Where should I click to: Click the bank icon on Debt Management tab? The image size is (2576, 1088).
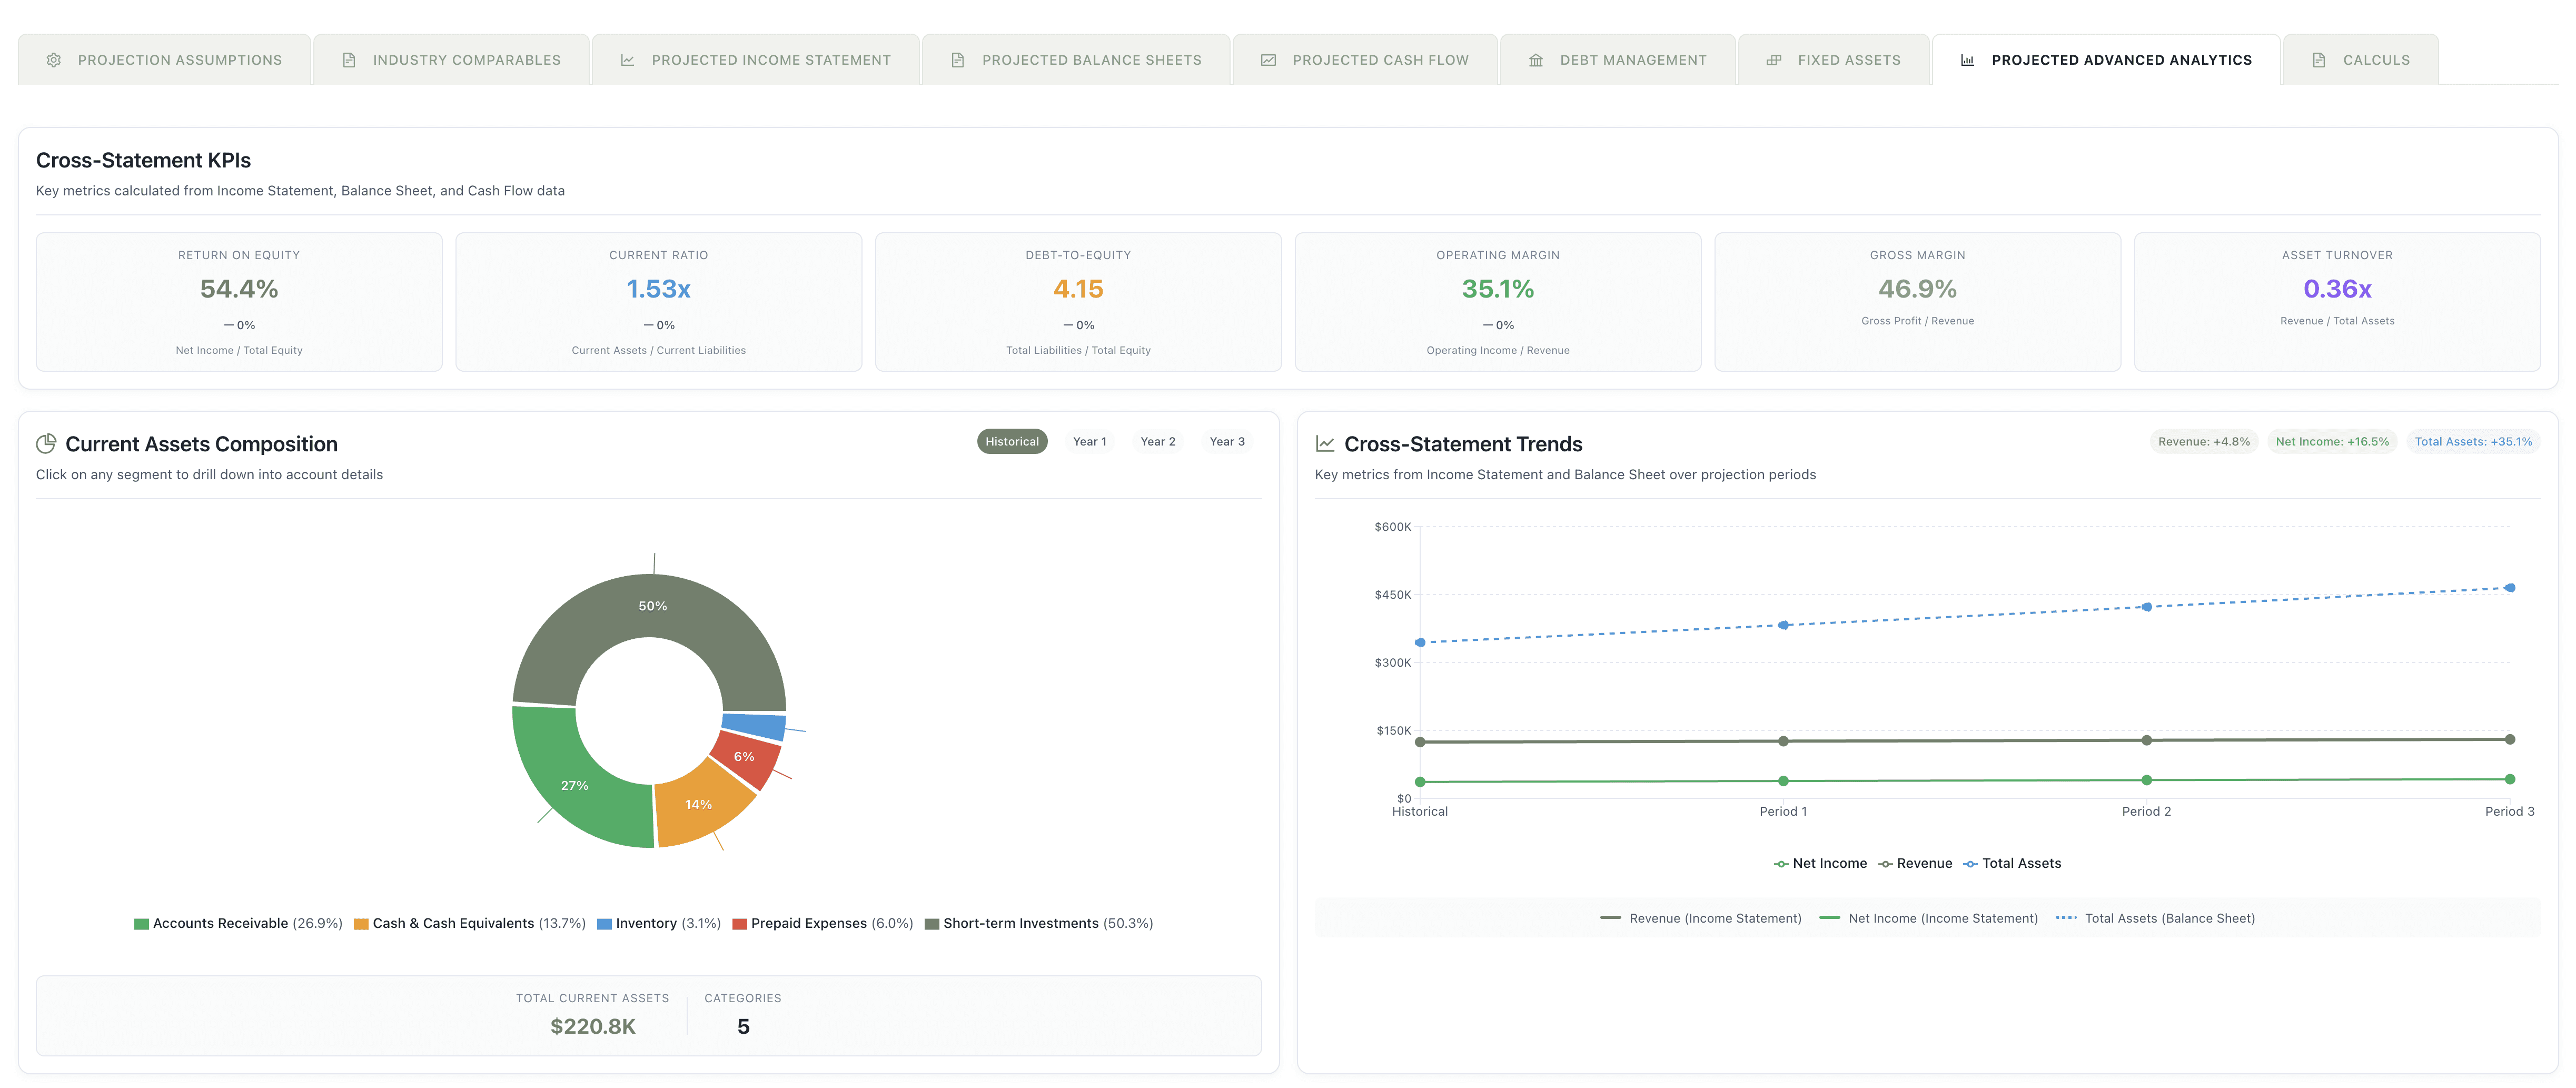(x=1536, y=60)
